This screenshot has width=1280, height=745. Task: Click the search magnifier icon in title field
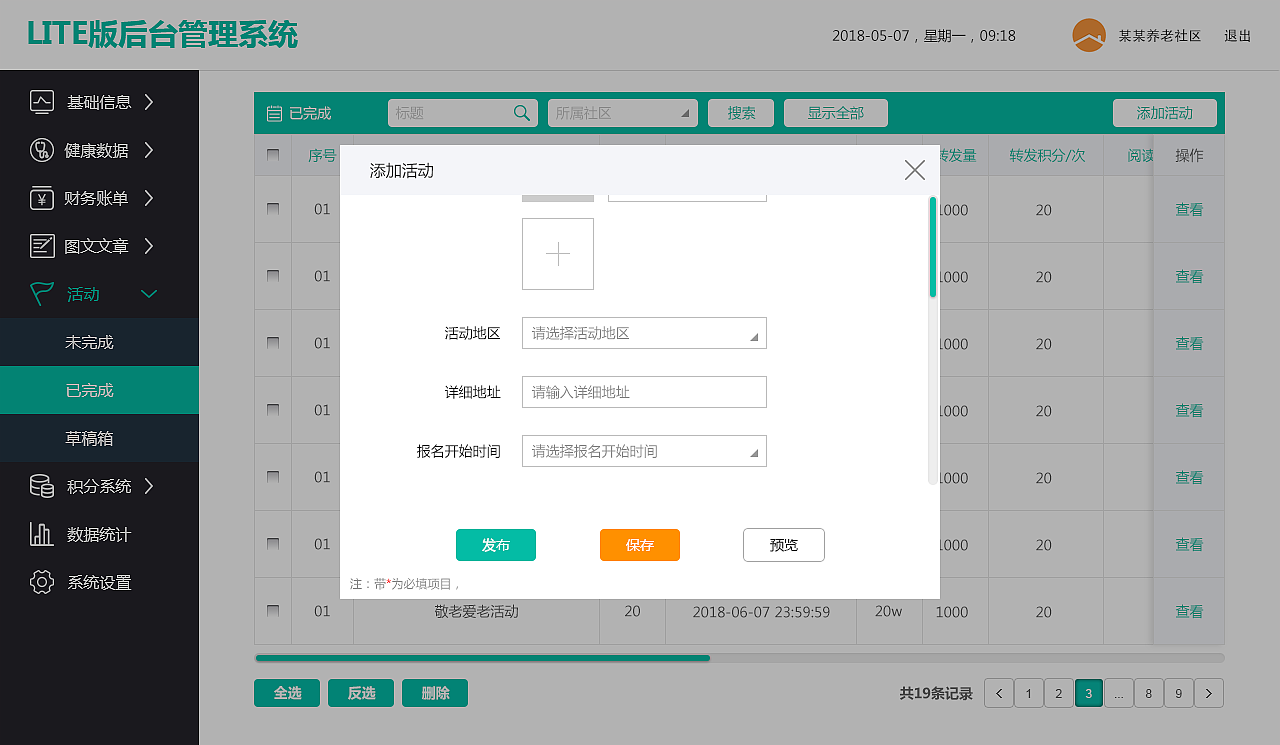click(x=521, y=113)
